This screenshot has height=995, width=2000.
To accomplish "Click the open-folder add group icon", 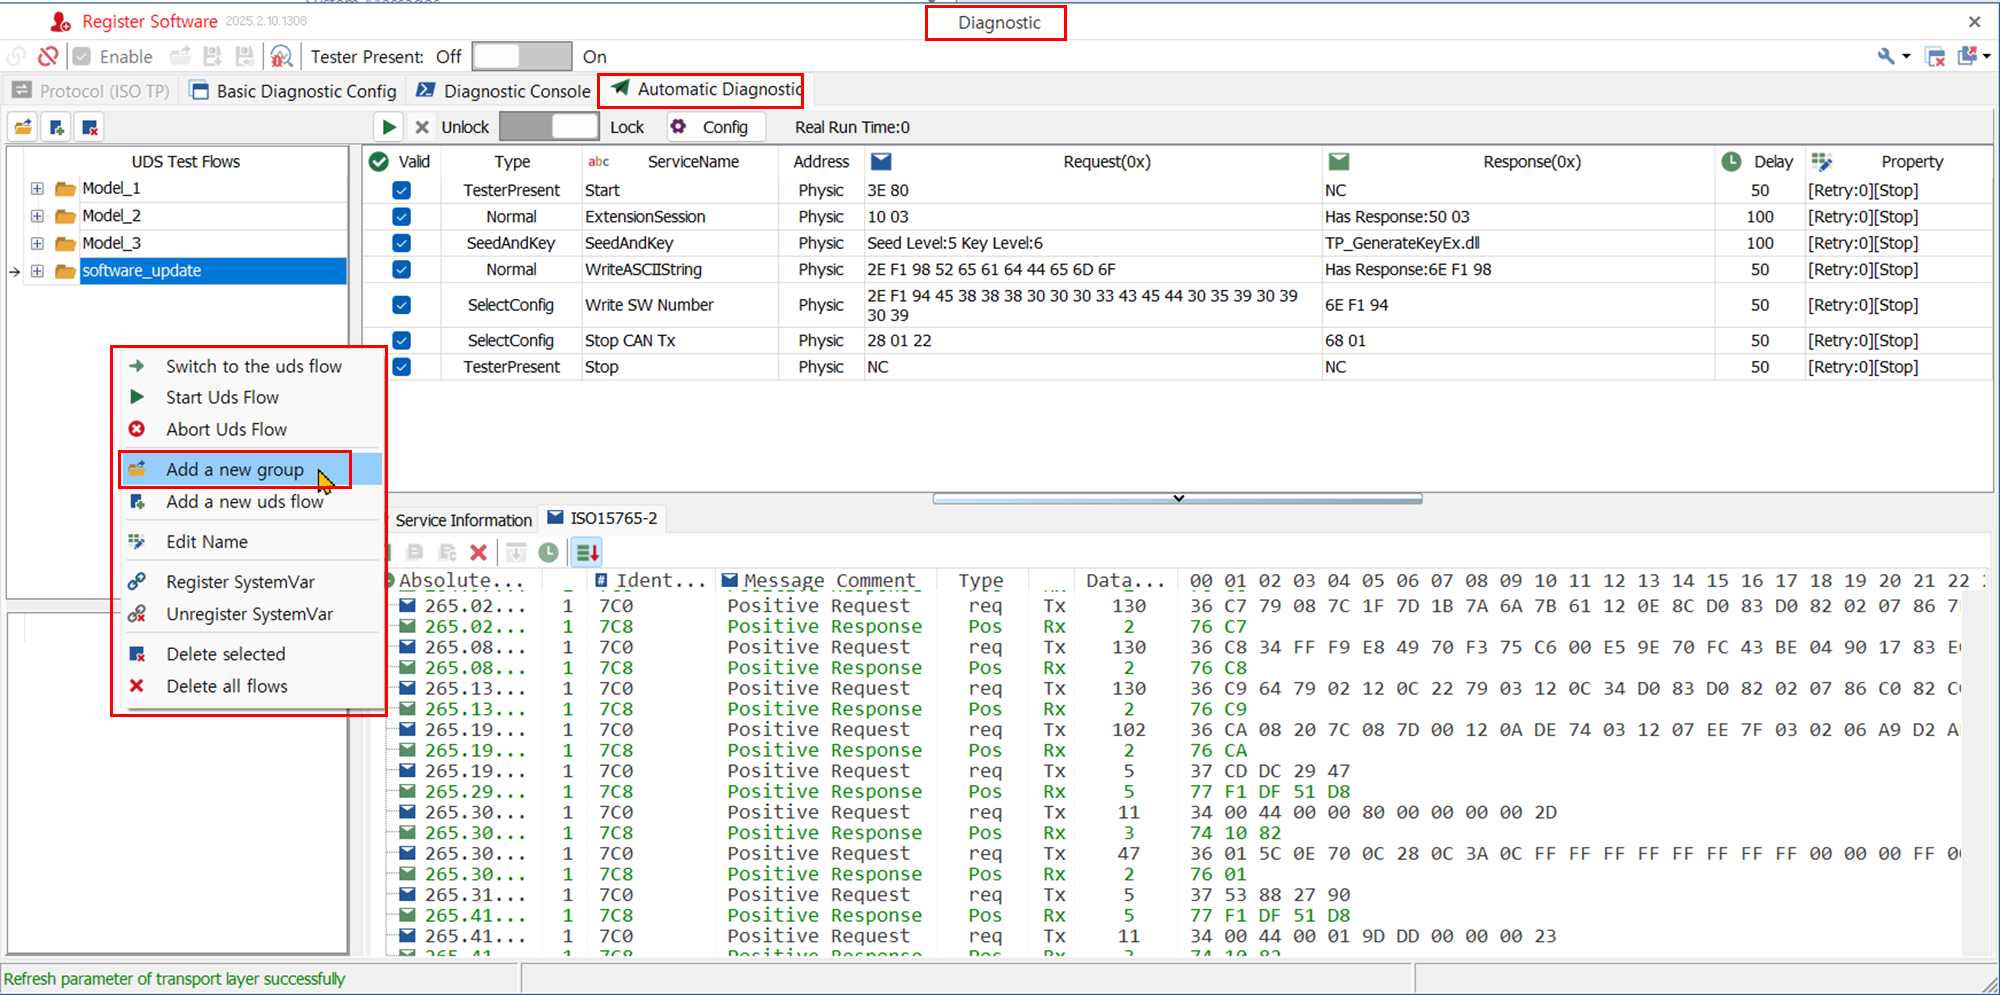I will click(x=23, y=127).
